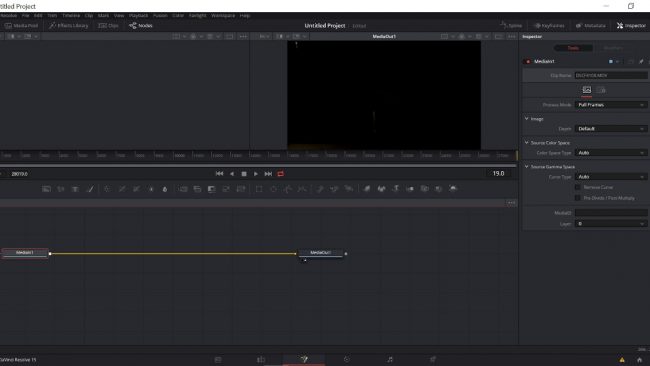This screenshot has height=366, width=650.
Task: Add a Polygon mask tool
Action: point(288,189)
